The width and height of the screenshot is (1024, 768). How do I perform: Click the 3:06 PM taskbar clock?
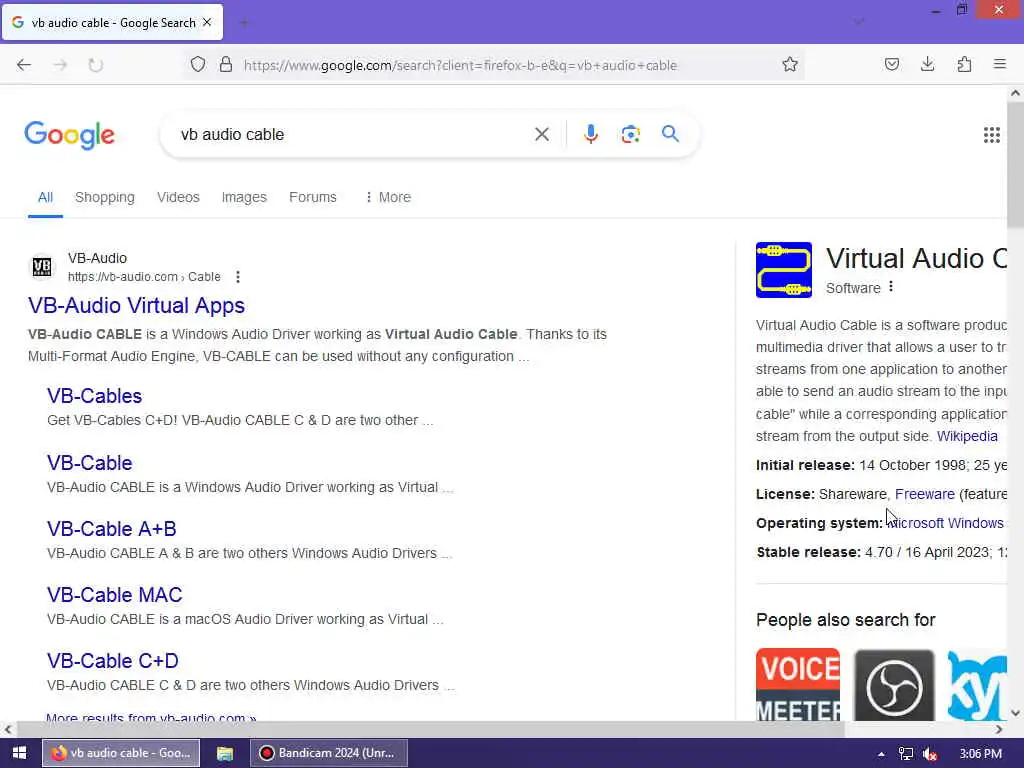pos(980,754)
